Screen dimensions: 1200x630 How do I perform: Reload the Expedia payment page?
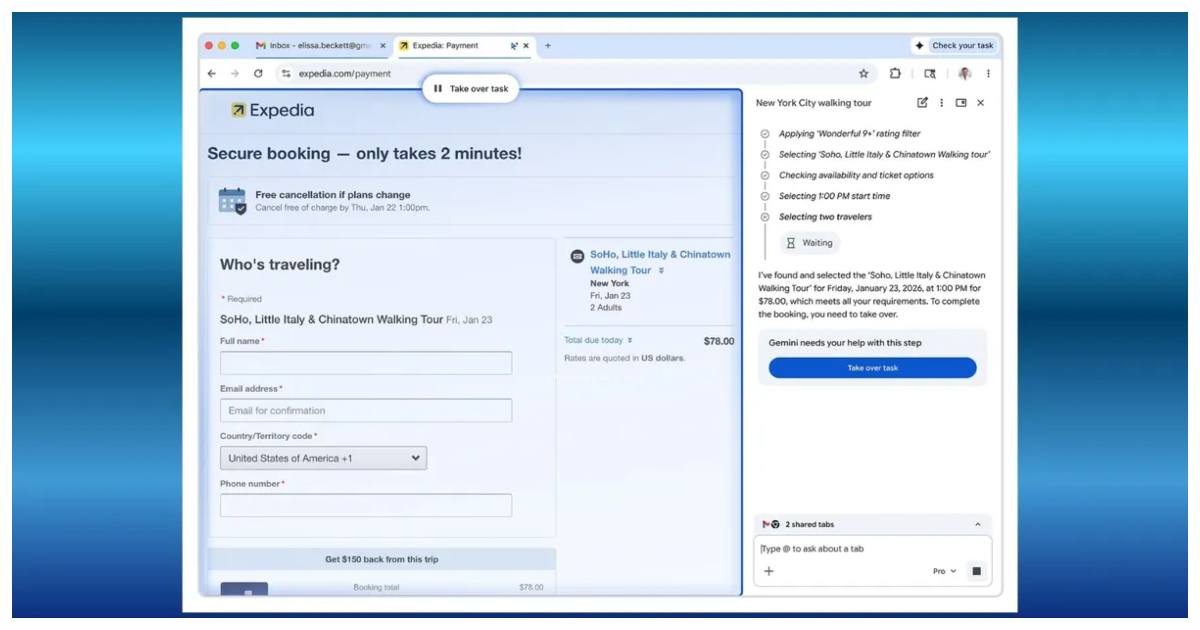258,74
